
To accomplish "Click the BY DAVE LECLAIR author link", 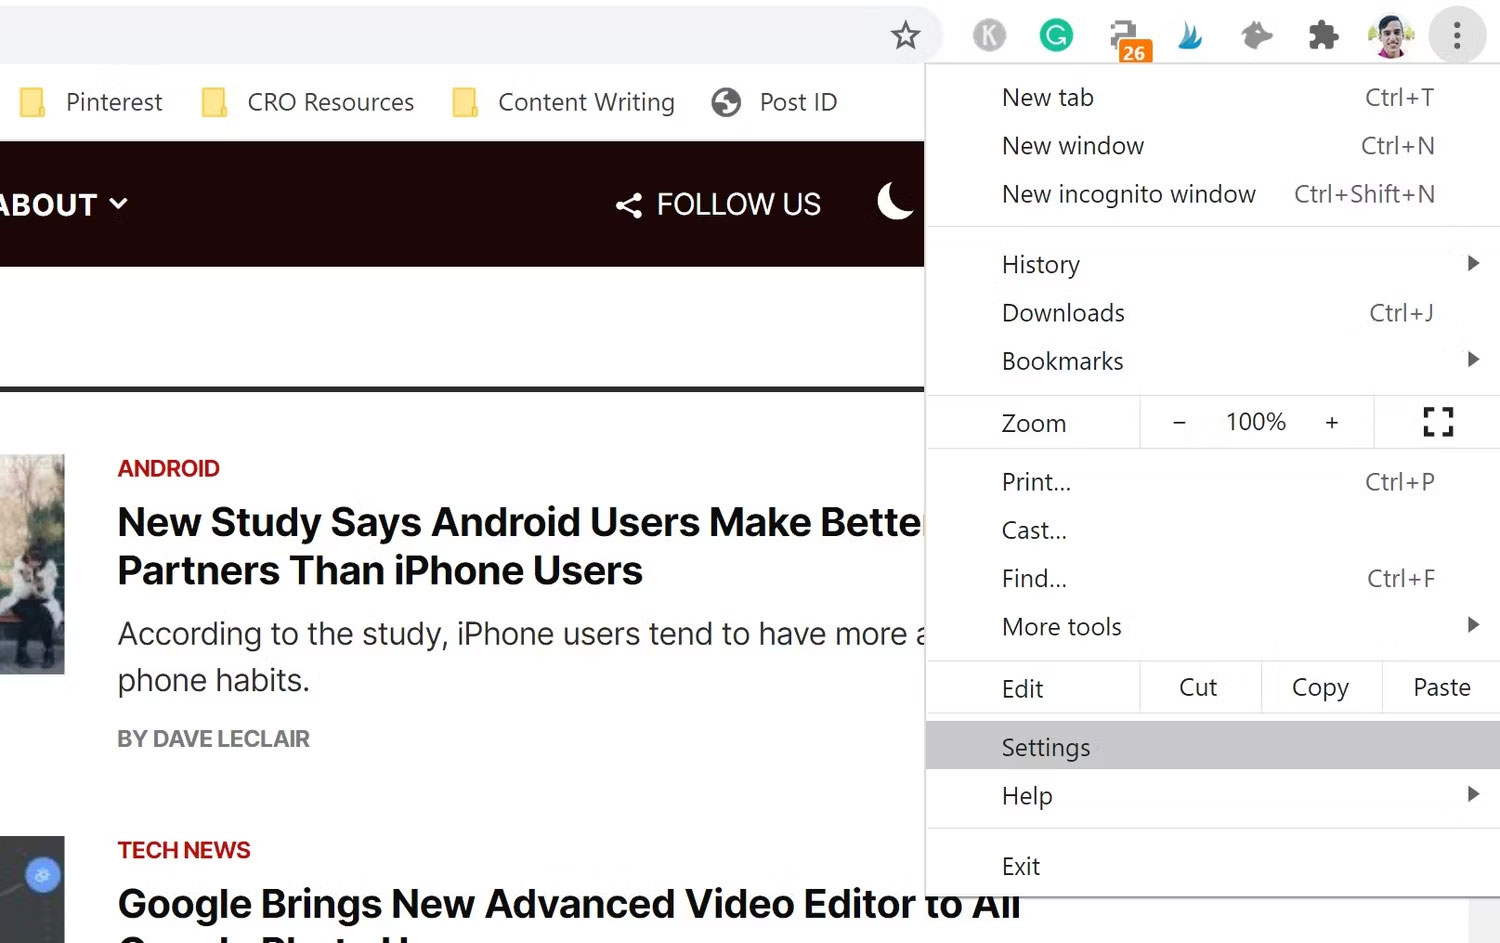I will click(213, 738).
